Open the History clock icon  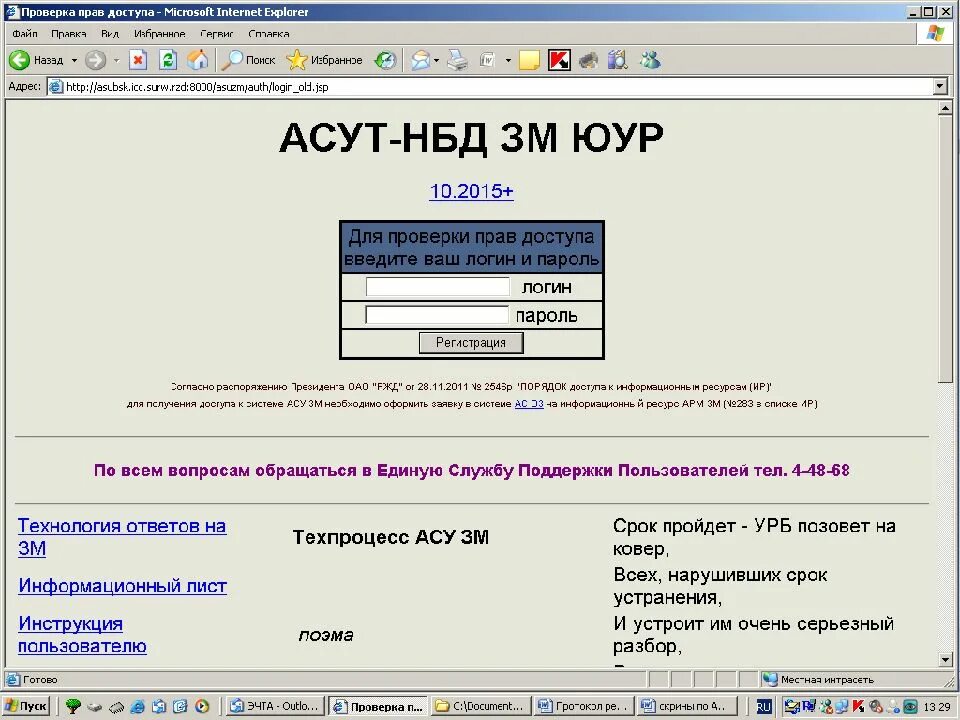[386, 60]
